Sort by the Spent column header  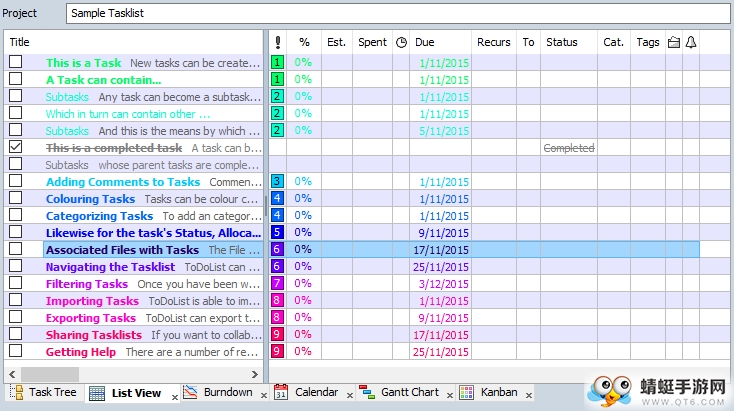pyautogui.click(x=373, y=42)
